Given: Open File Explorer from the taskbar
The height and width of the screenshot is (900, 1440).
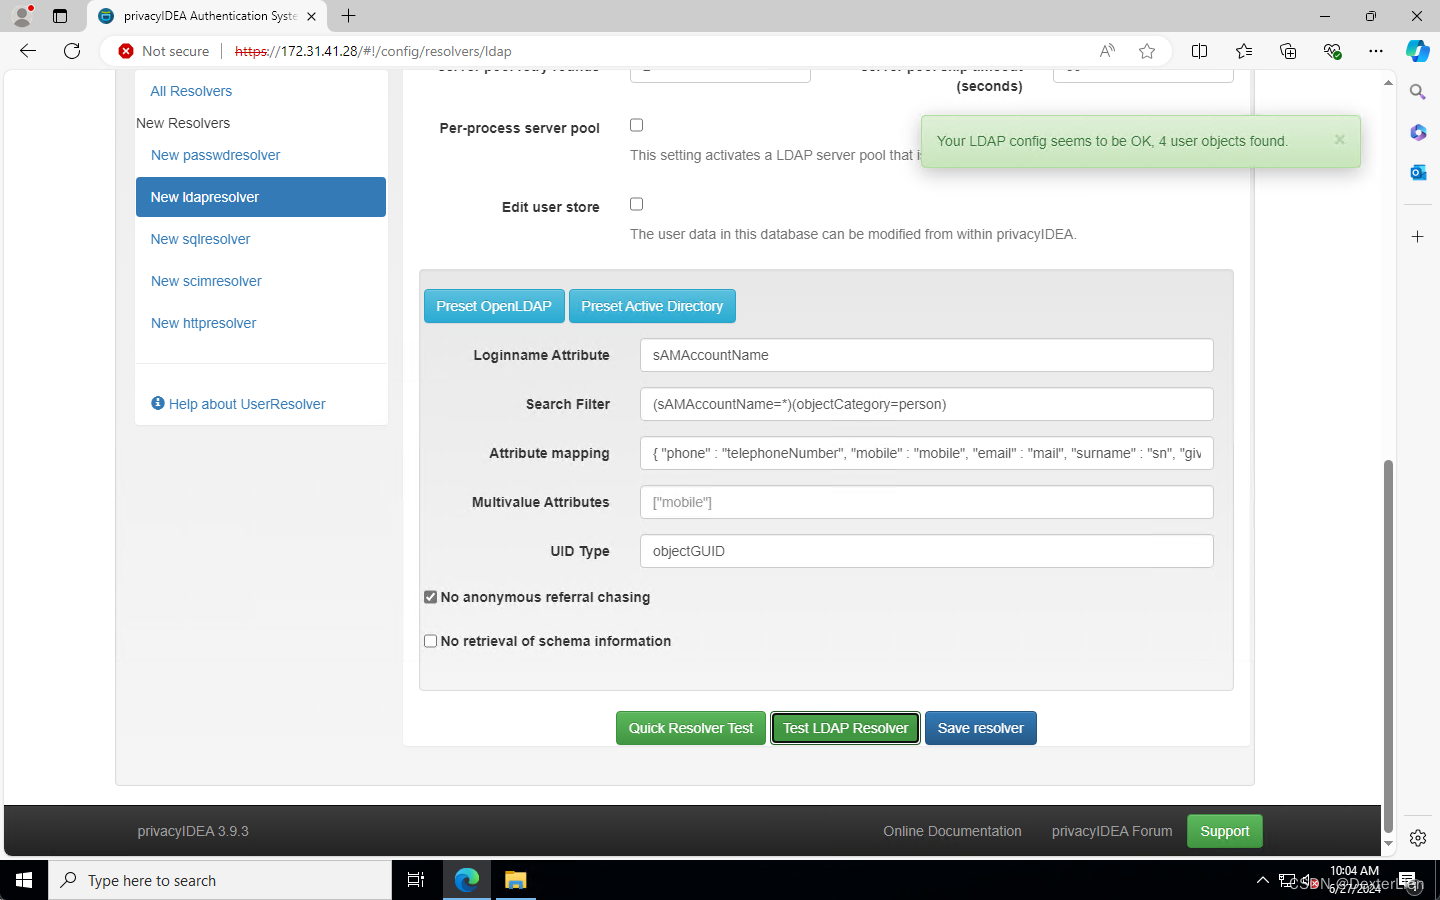Looking at the screenshot, I should 515,880.
